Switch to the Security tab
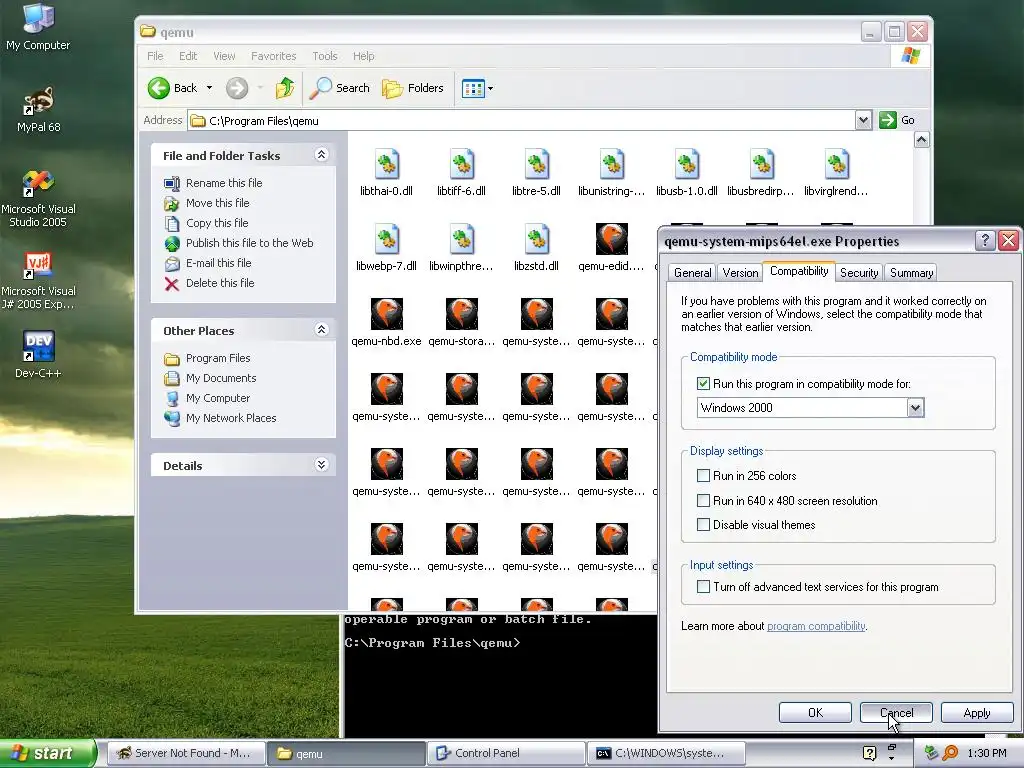1024x768 pixels. pyautogui.click(x=859, y=273)
